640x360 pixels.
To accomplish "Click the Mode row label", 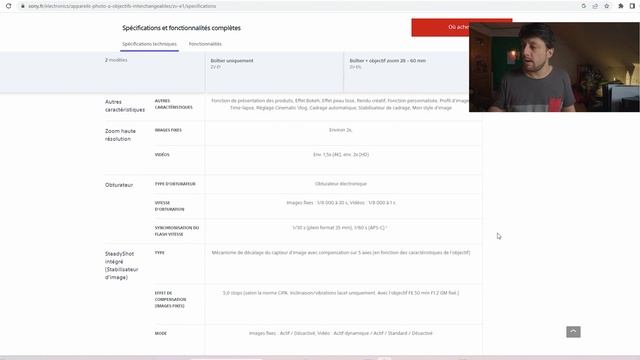I will pyautogui.click(x=161, y=333).
